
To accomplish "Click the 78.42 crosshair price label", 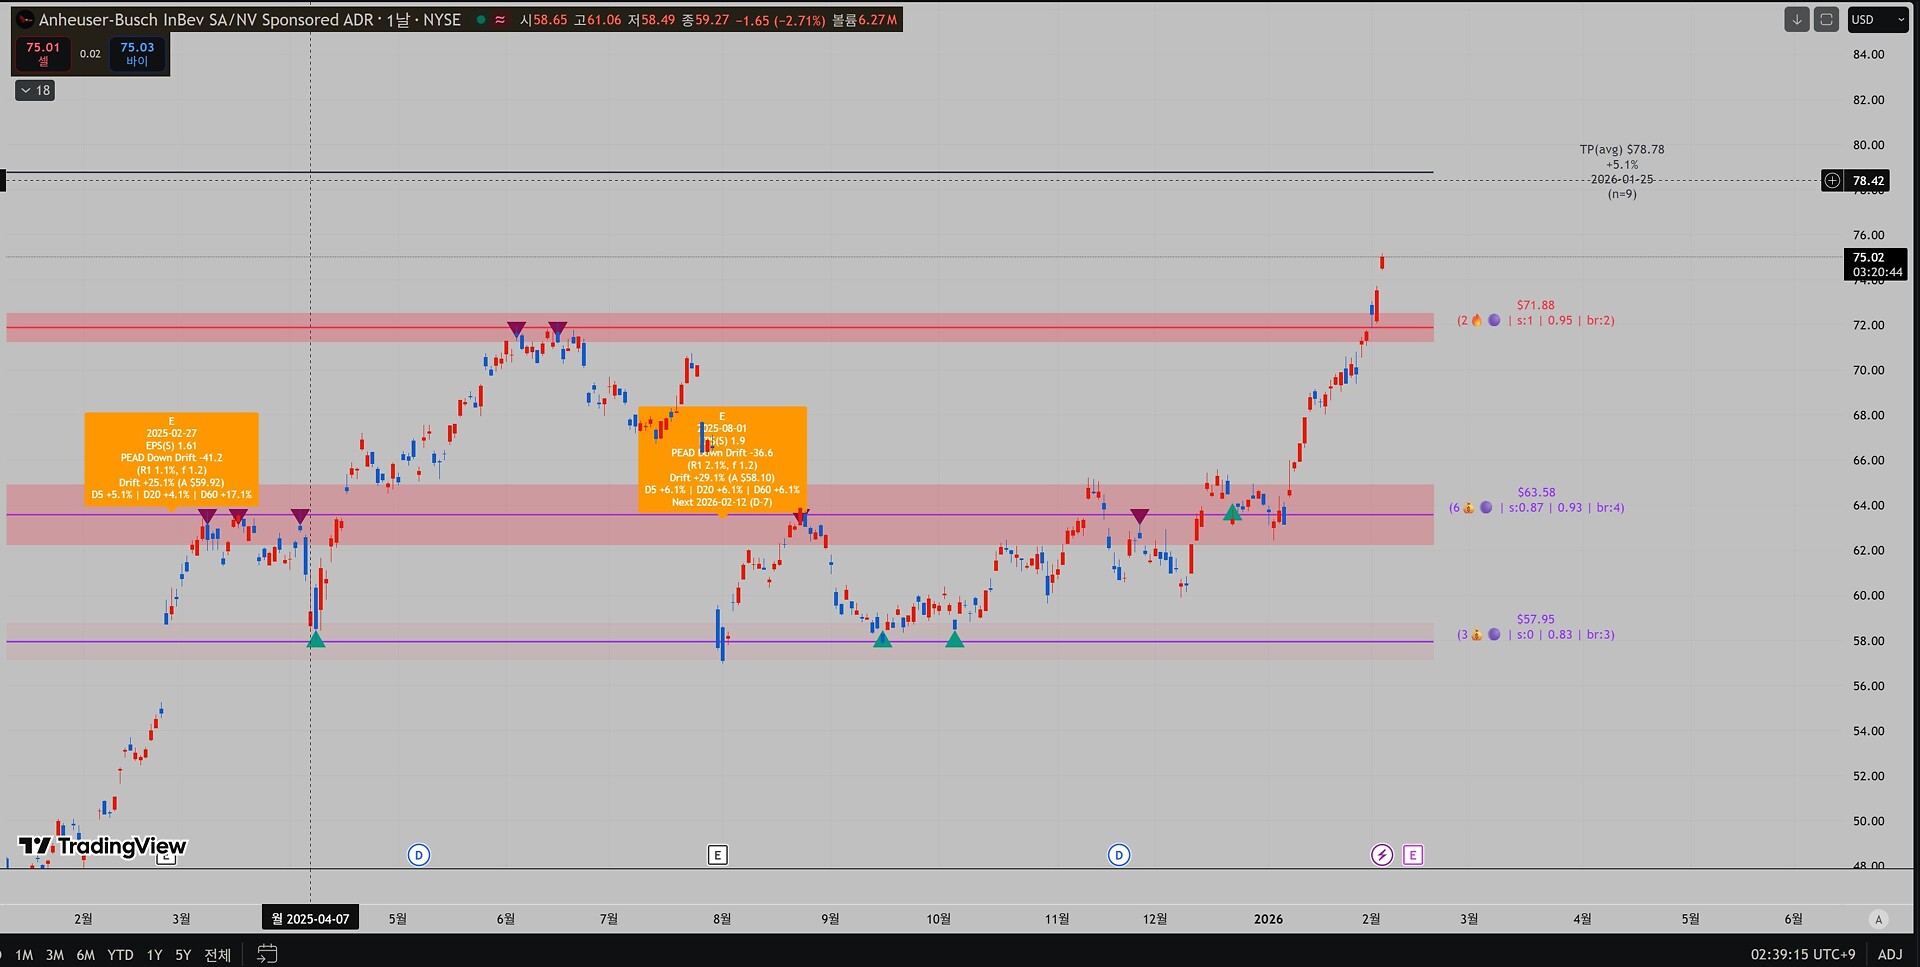I will pos(1868,181).
